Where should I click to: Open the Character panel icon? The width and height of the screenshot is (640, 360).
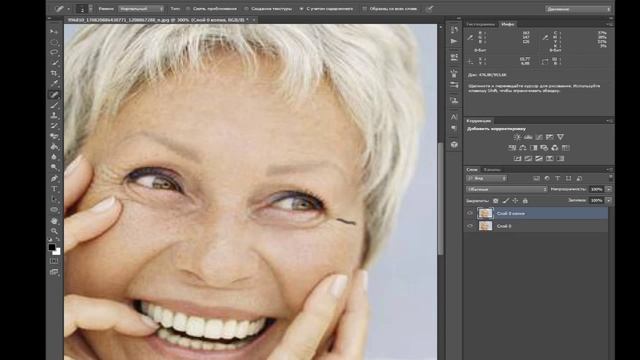454,117
